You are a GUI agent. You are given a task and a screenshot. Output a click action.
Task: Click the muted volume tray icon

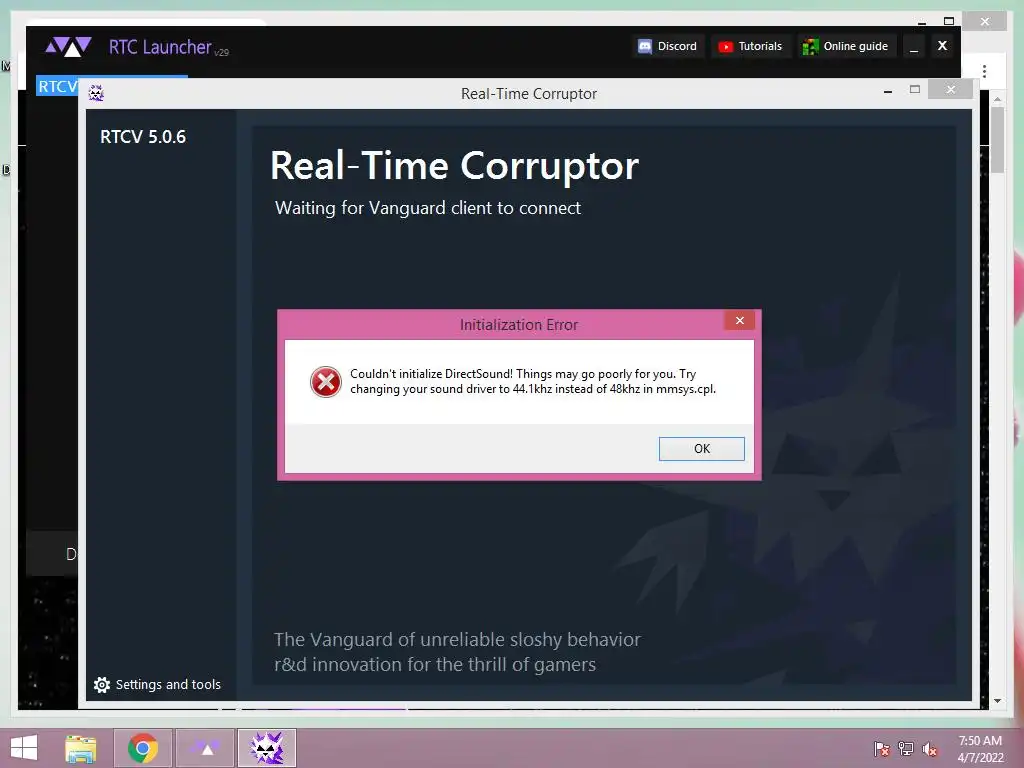930,749
